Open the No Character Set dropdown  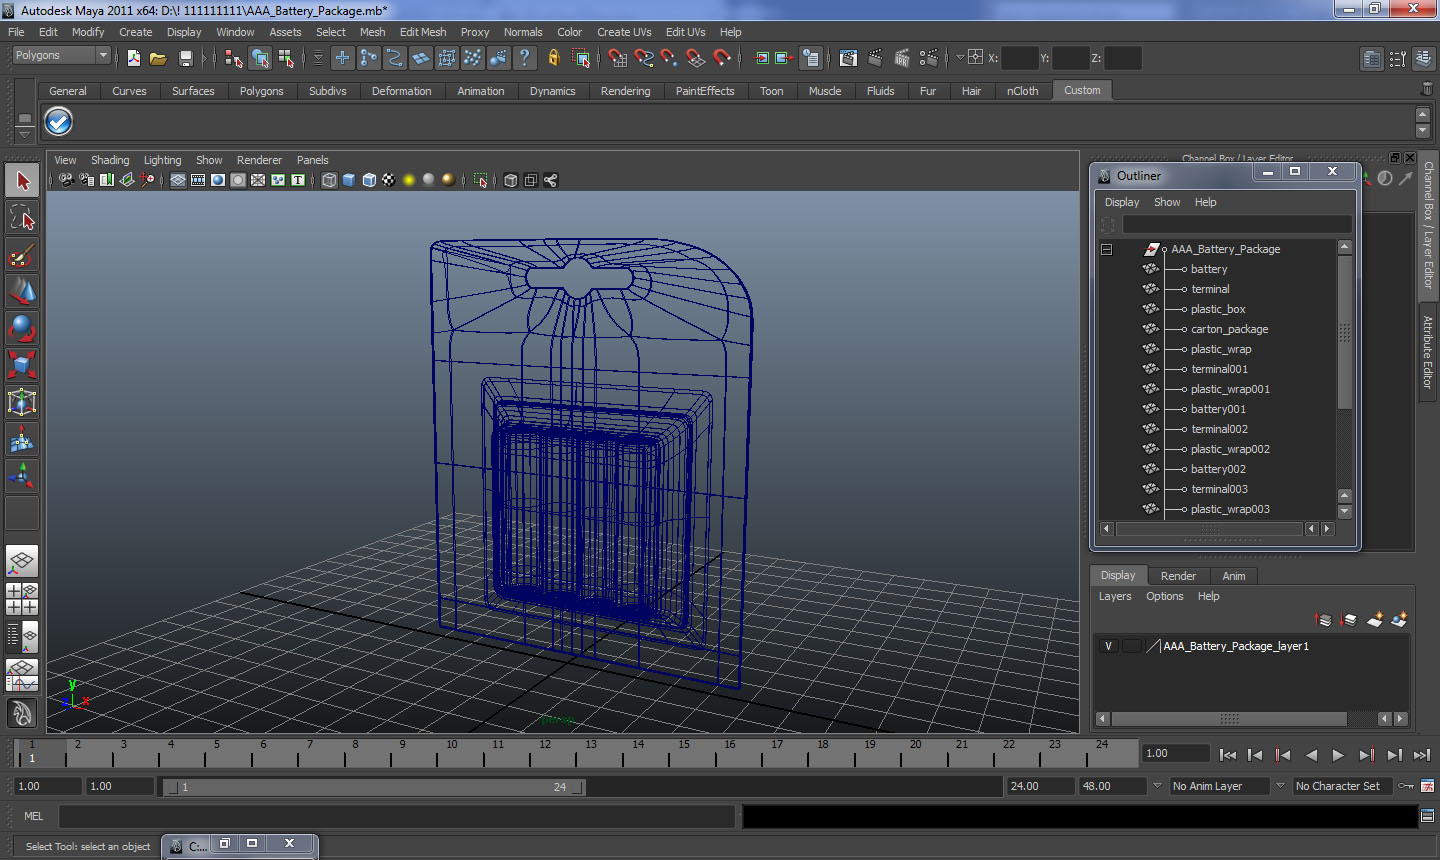pos(1343,786)
